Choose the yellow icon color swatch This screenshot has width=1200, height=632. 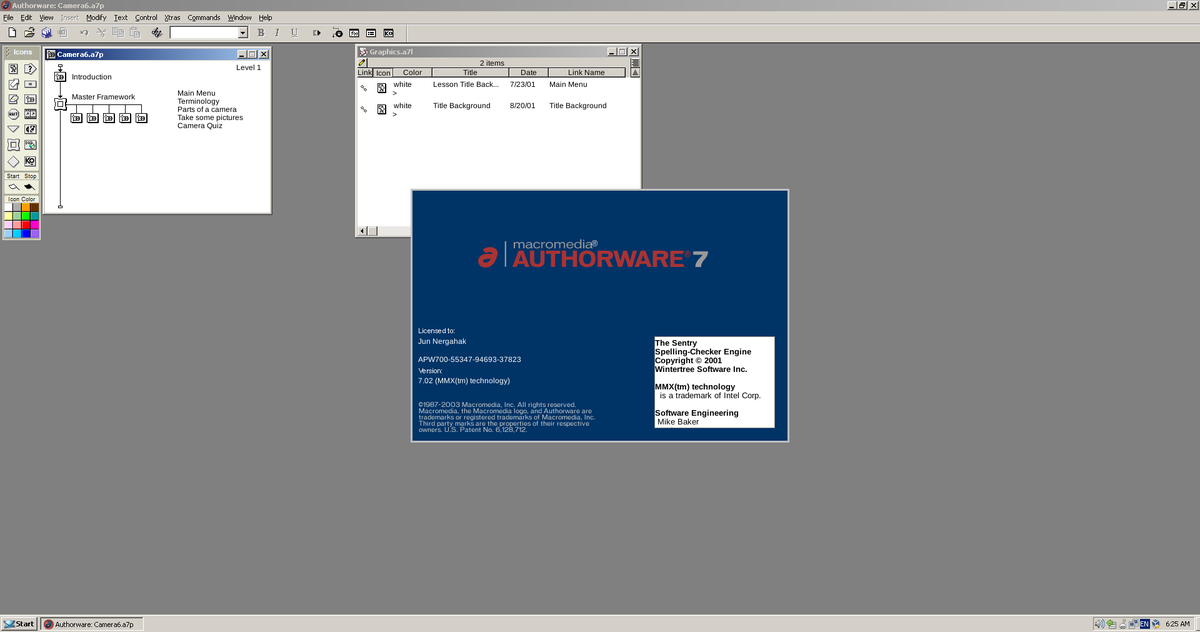coord(8,215)
